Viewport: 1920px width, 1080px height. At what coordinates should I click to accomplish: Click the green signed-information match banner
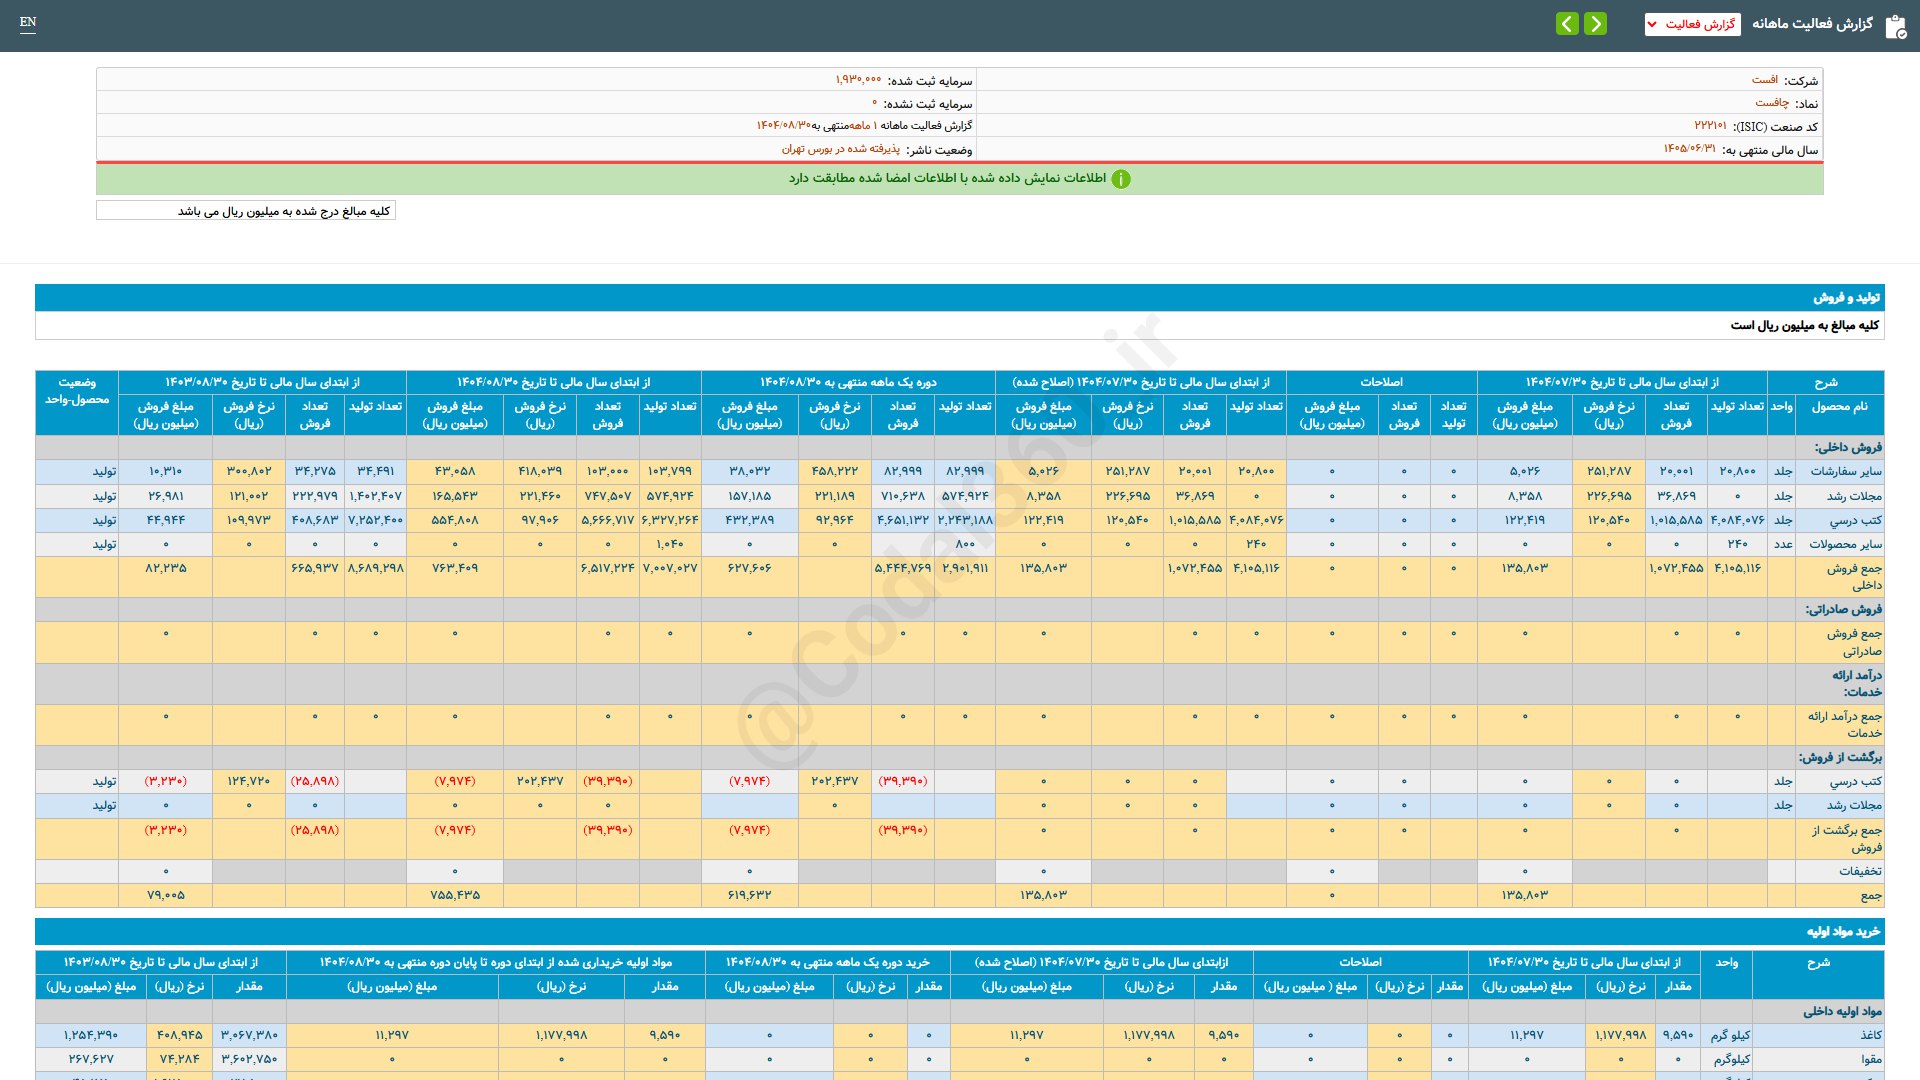[946, 179]
